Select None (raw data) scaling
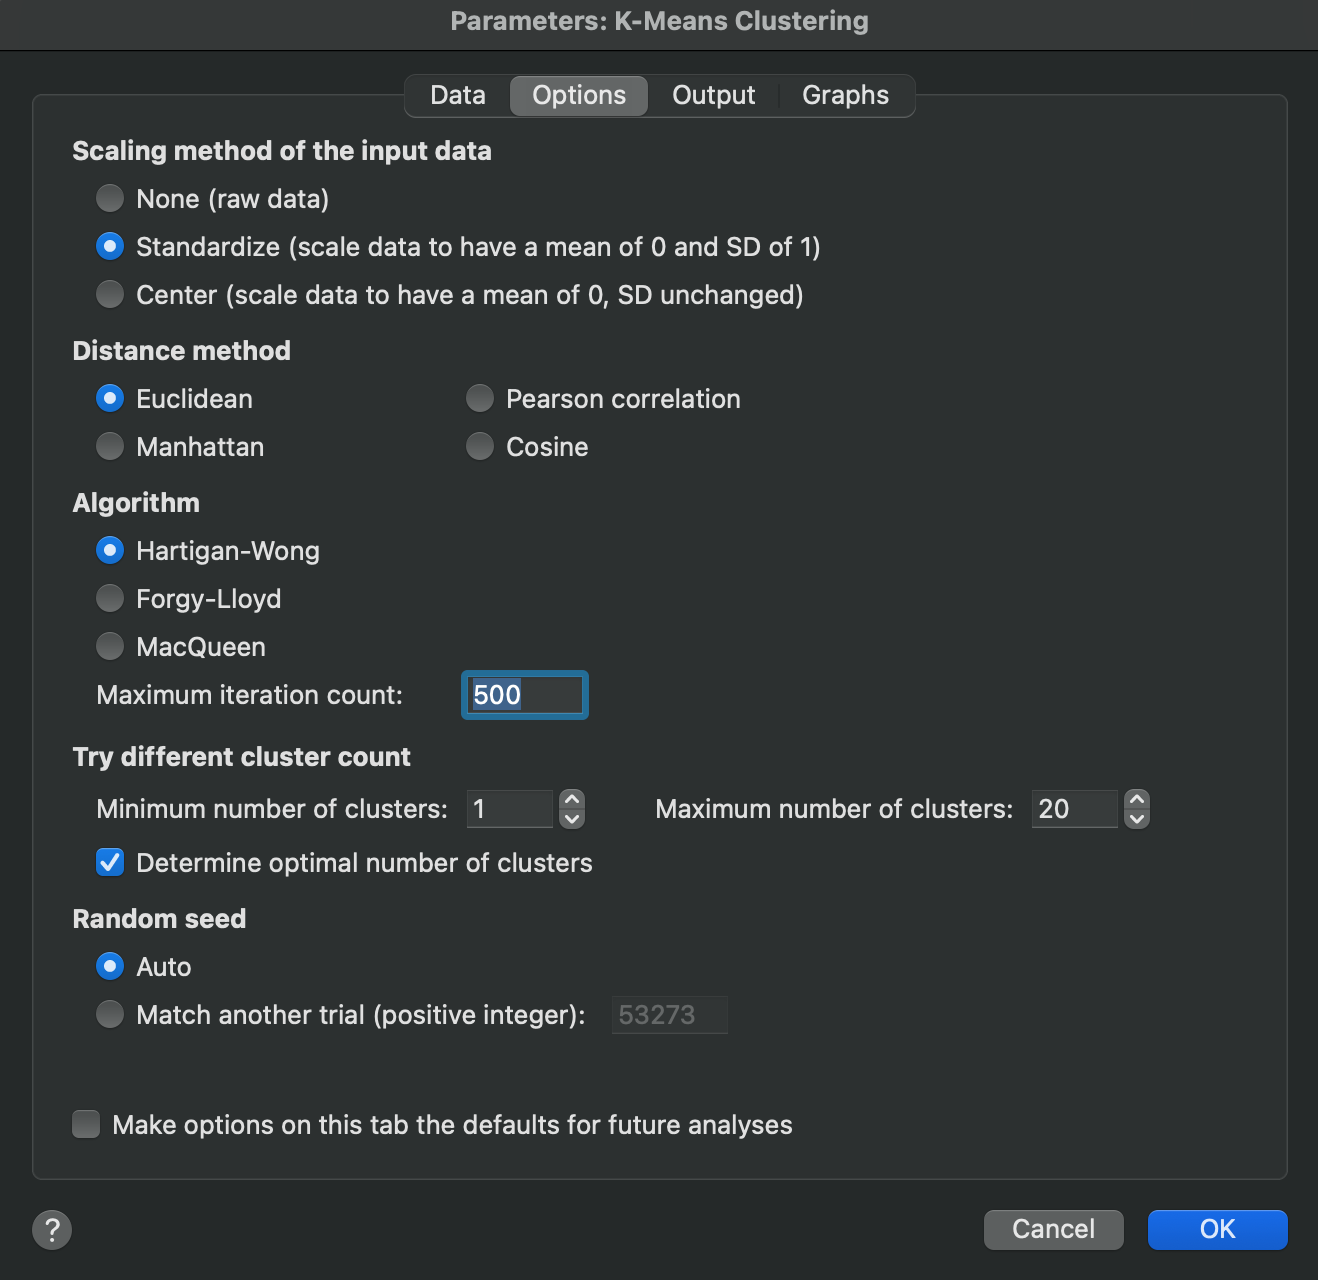The height and width of the screenshot is (1280, 1318). [x=110, y=198]
